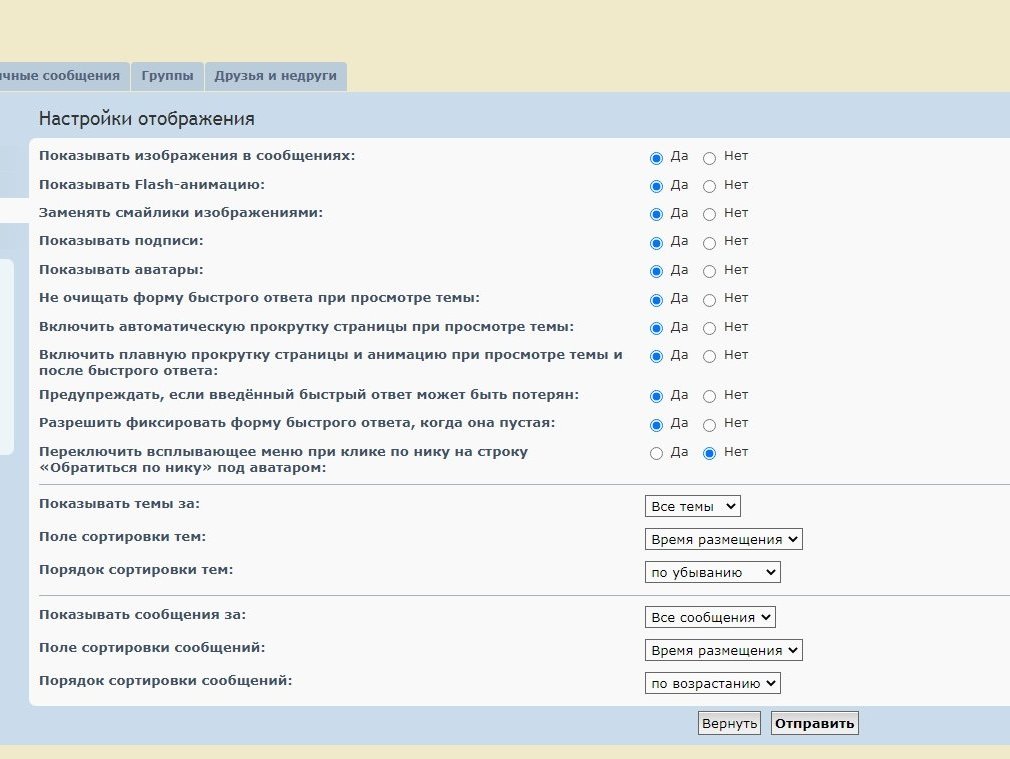Click the Отправить submit button

pos(814,724)
